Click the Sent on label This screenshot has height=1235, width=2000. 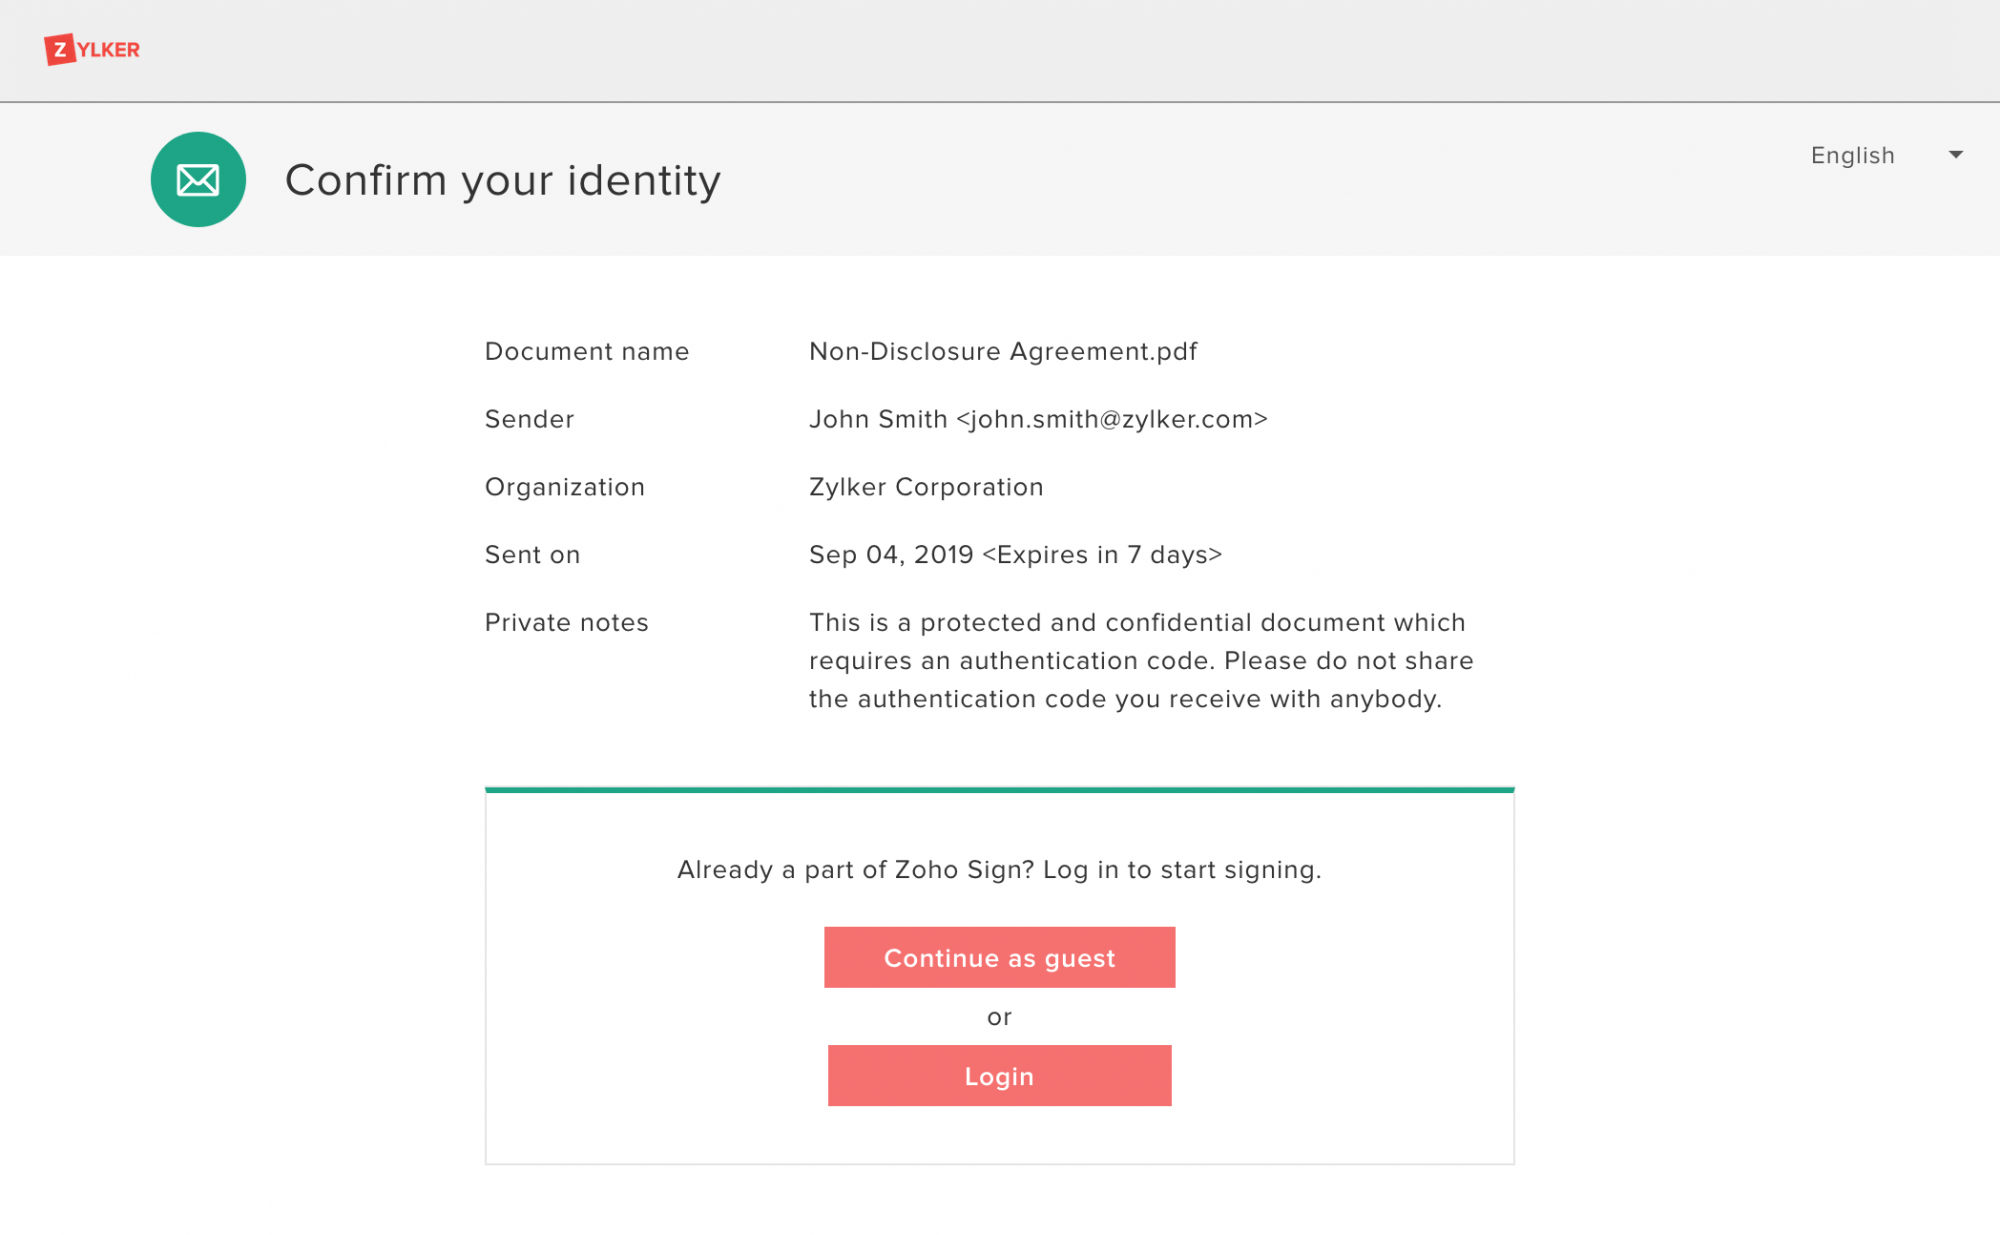[x=532, y=555]
